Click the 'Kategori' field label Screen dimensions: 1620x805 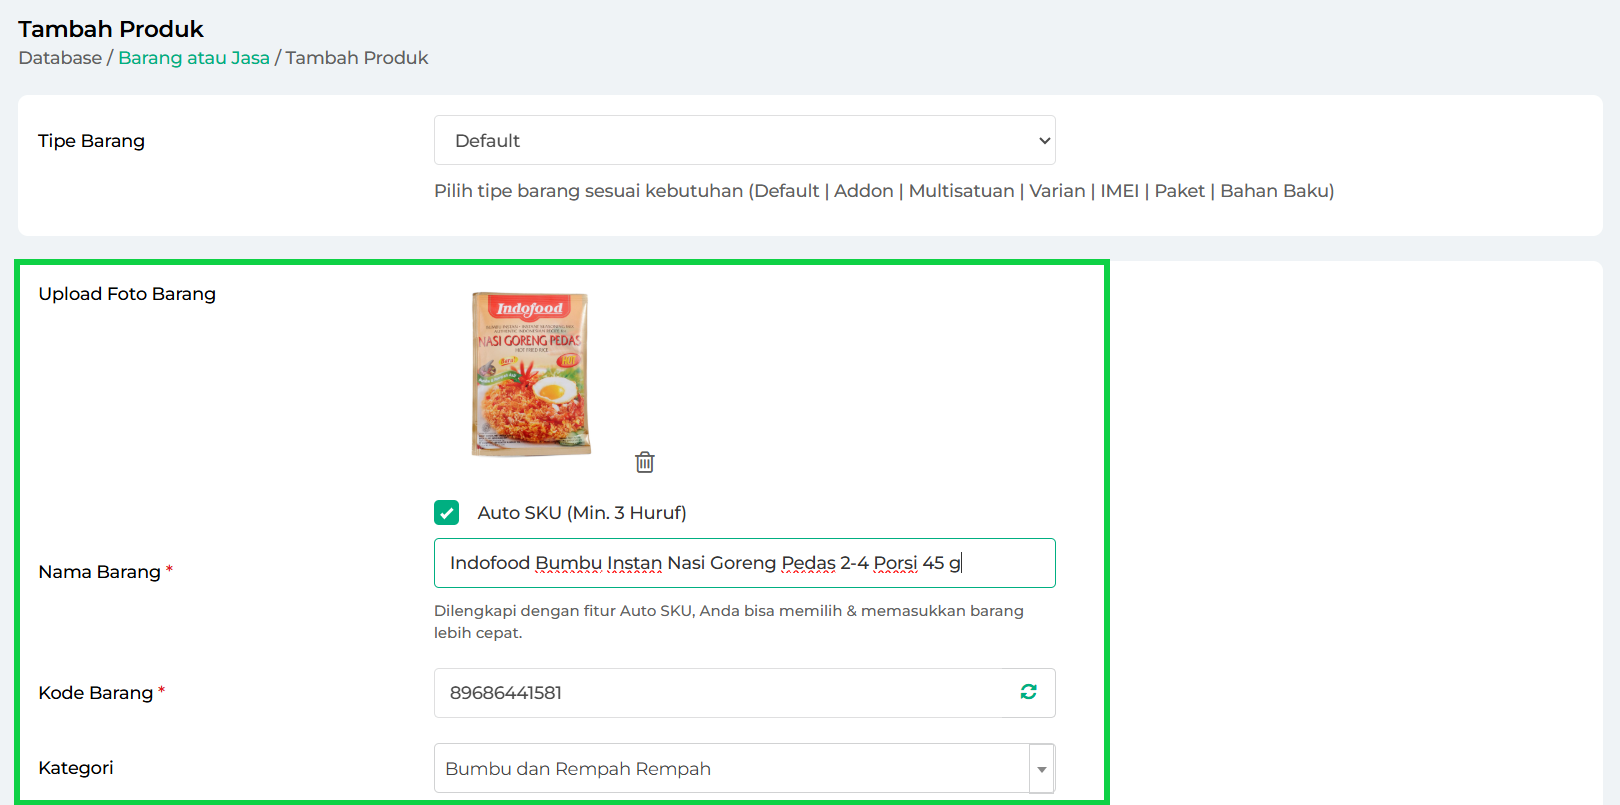coord(76,768)
